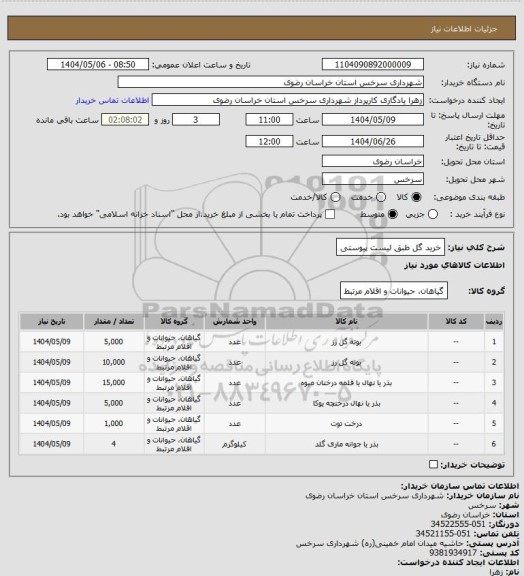This screenshot has height=576, width=524.
Task: Select row 6 item بذر یا جوانه ماری گلد
Action: pos(346,444)
